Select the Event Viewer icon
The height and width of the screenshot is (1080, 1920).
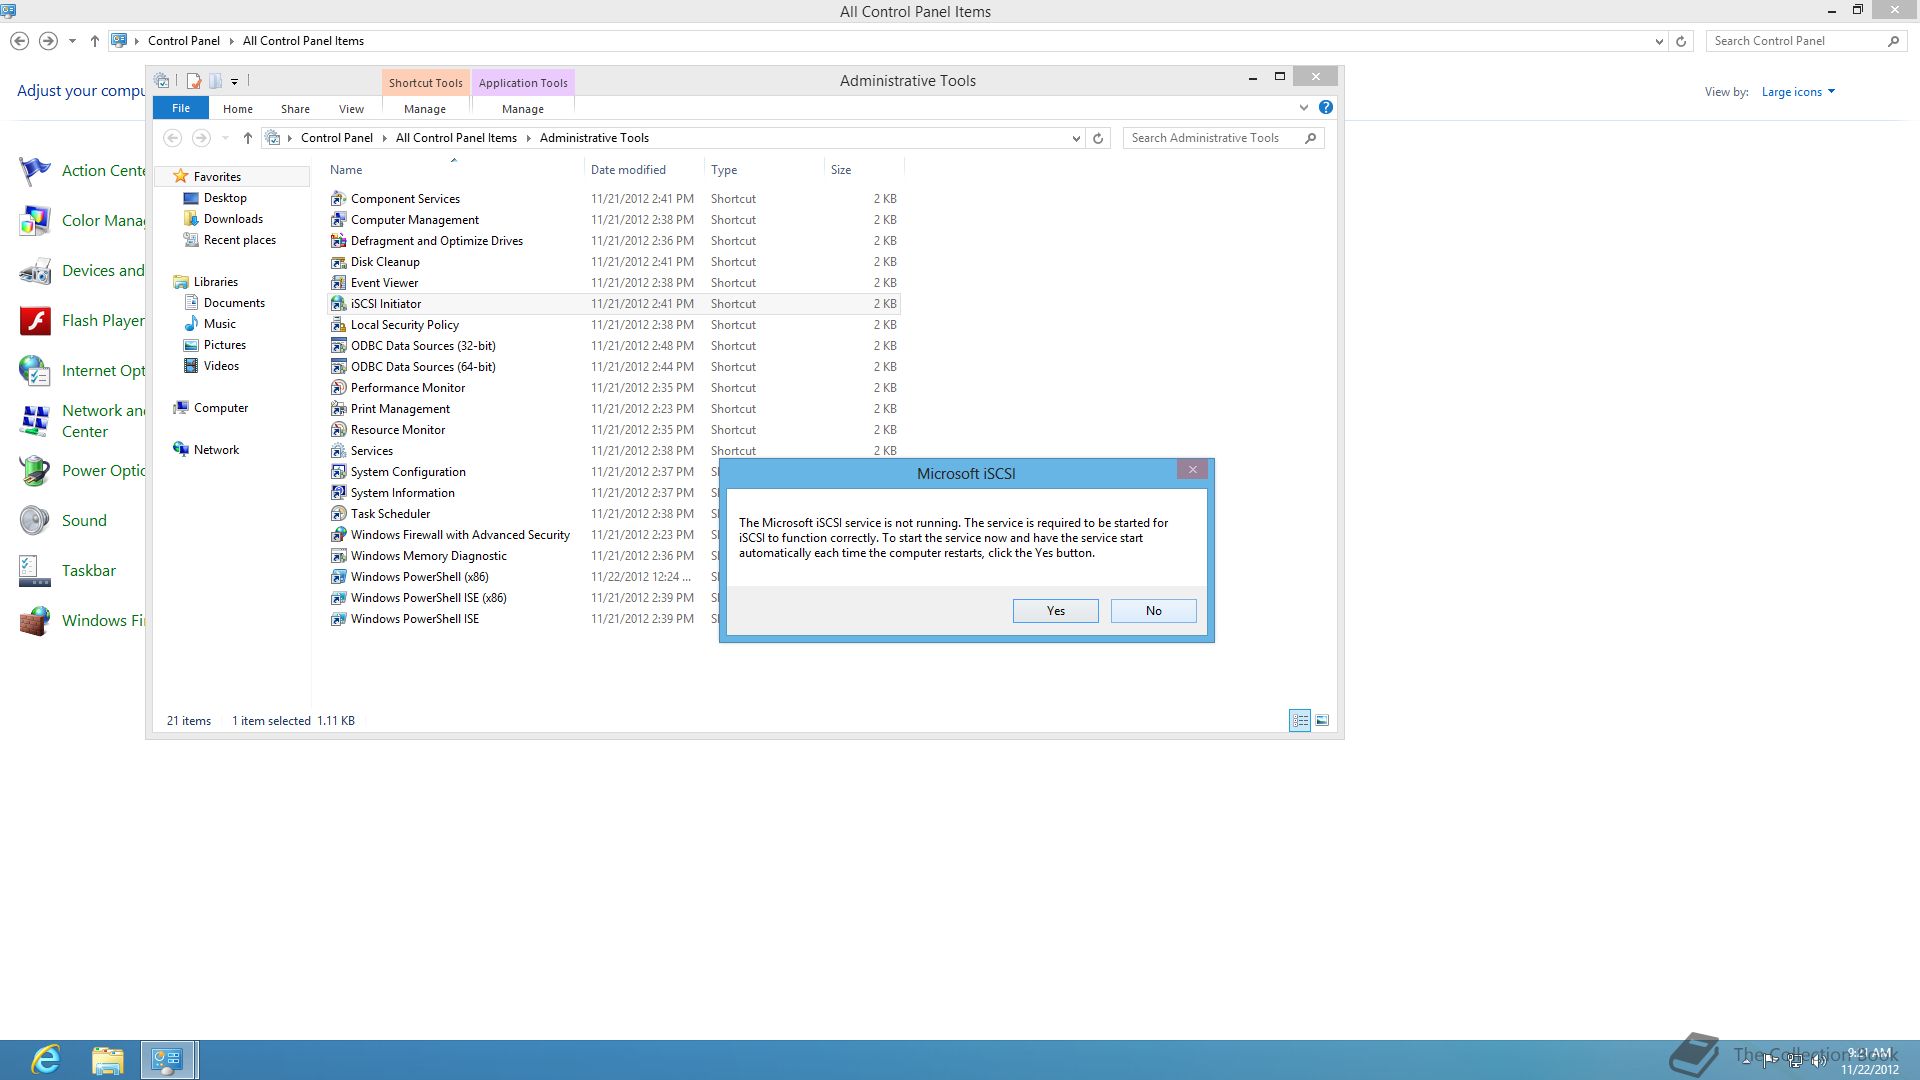click(338, 283)
